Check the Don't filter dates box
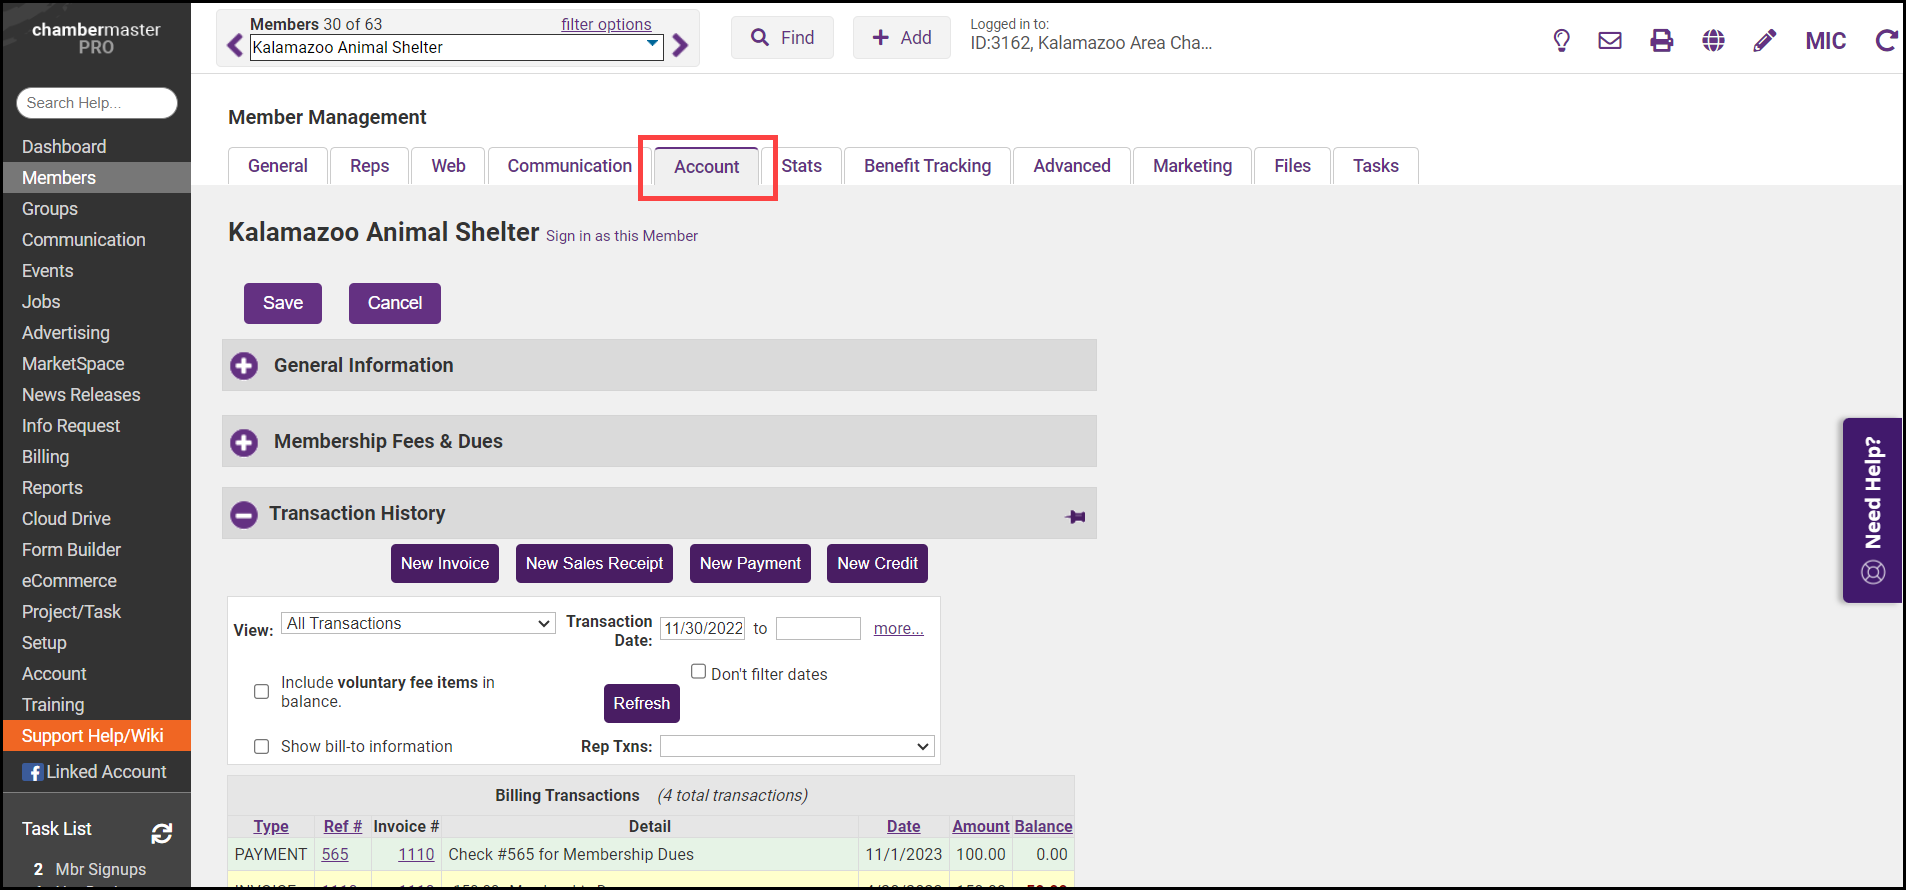 click(x=699, y=672)
